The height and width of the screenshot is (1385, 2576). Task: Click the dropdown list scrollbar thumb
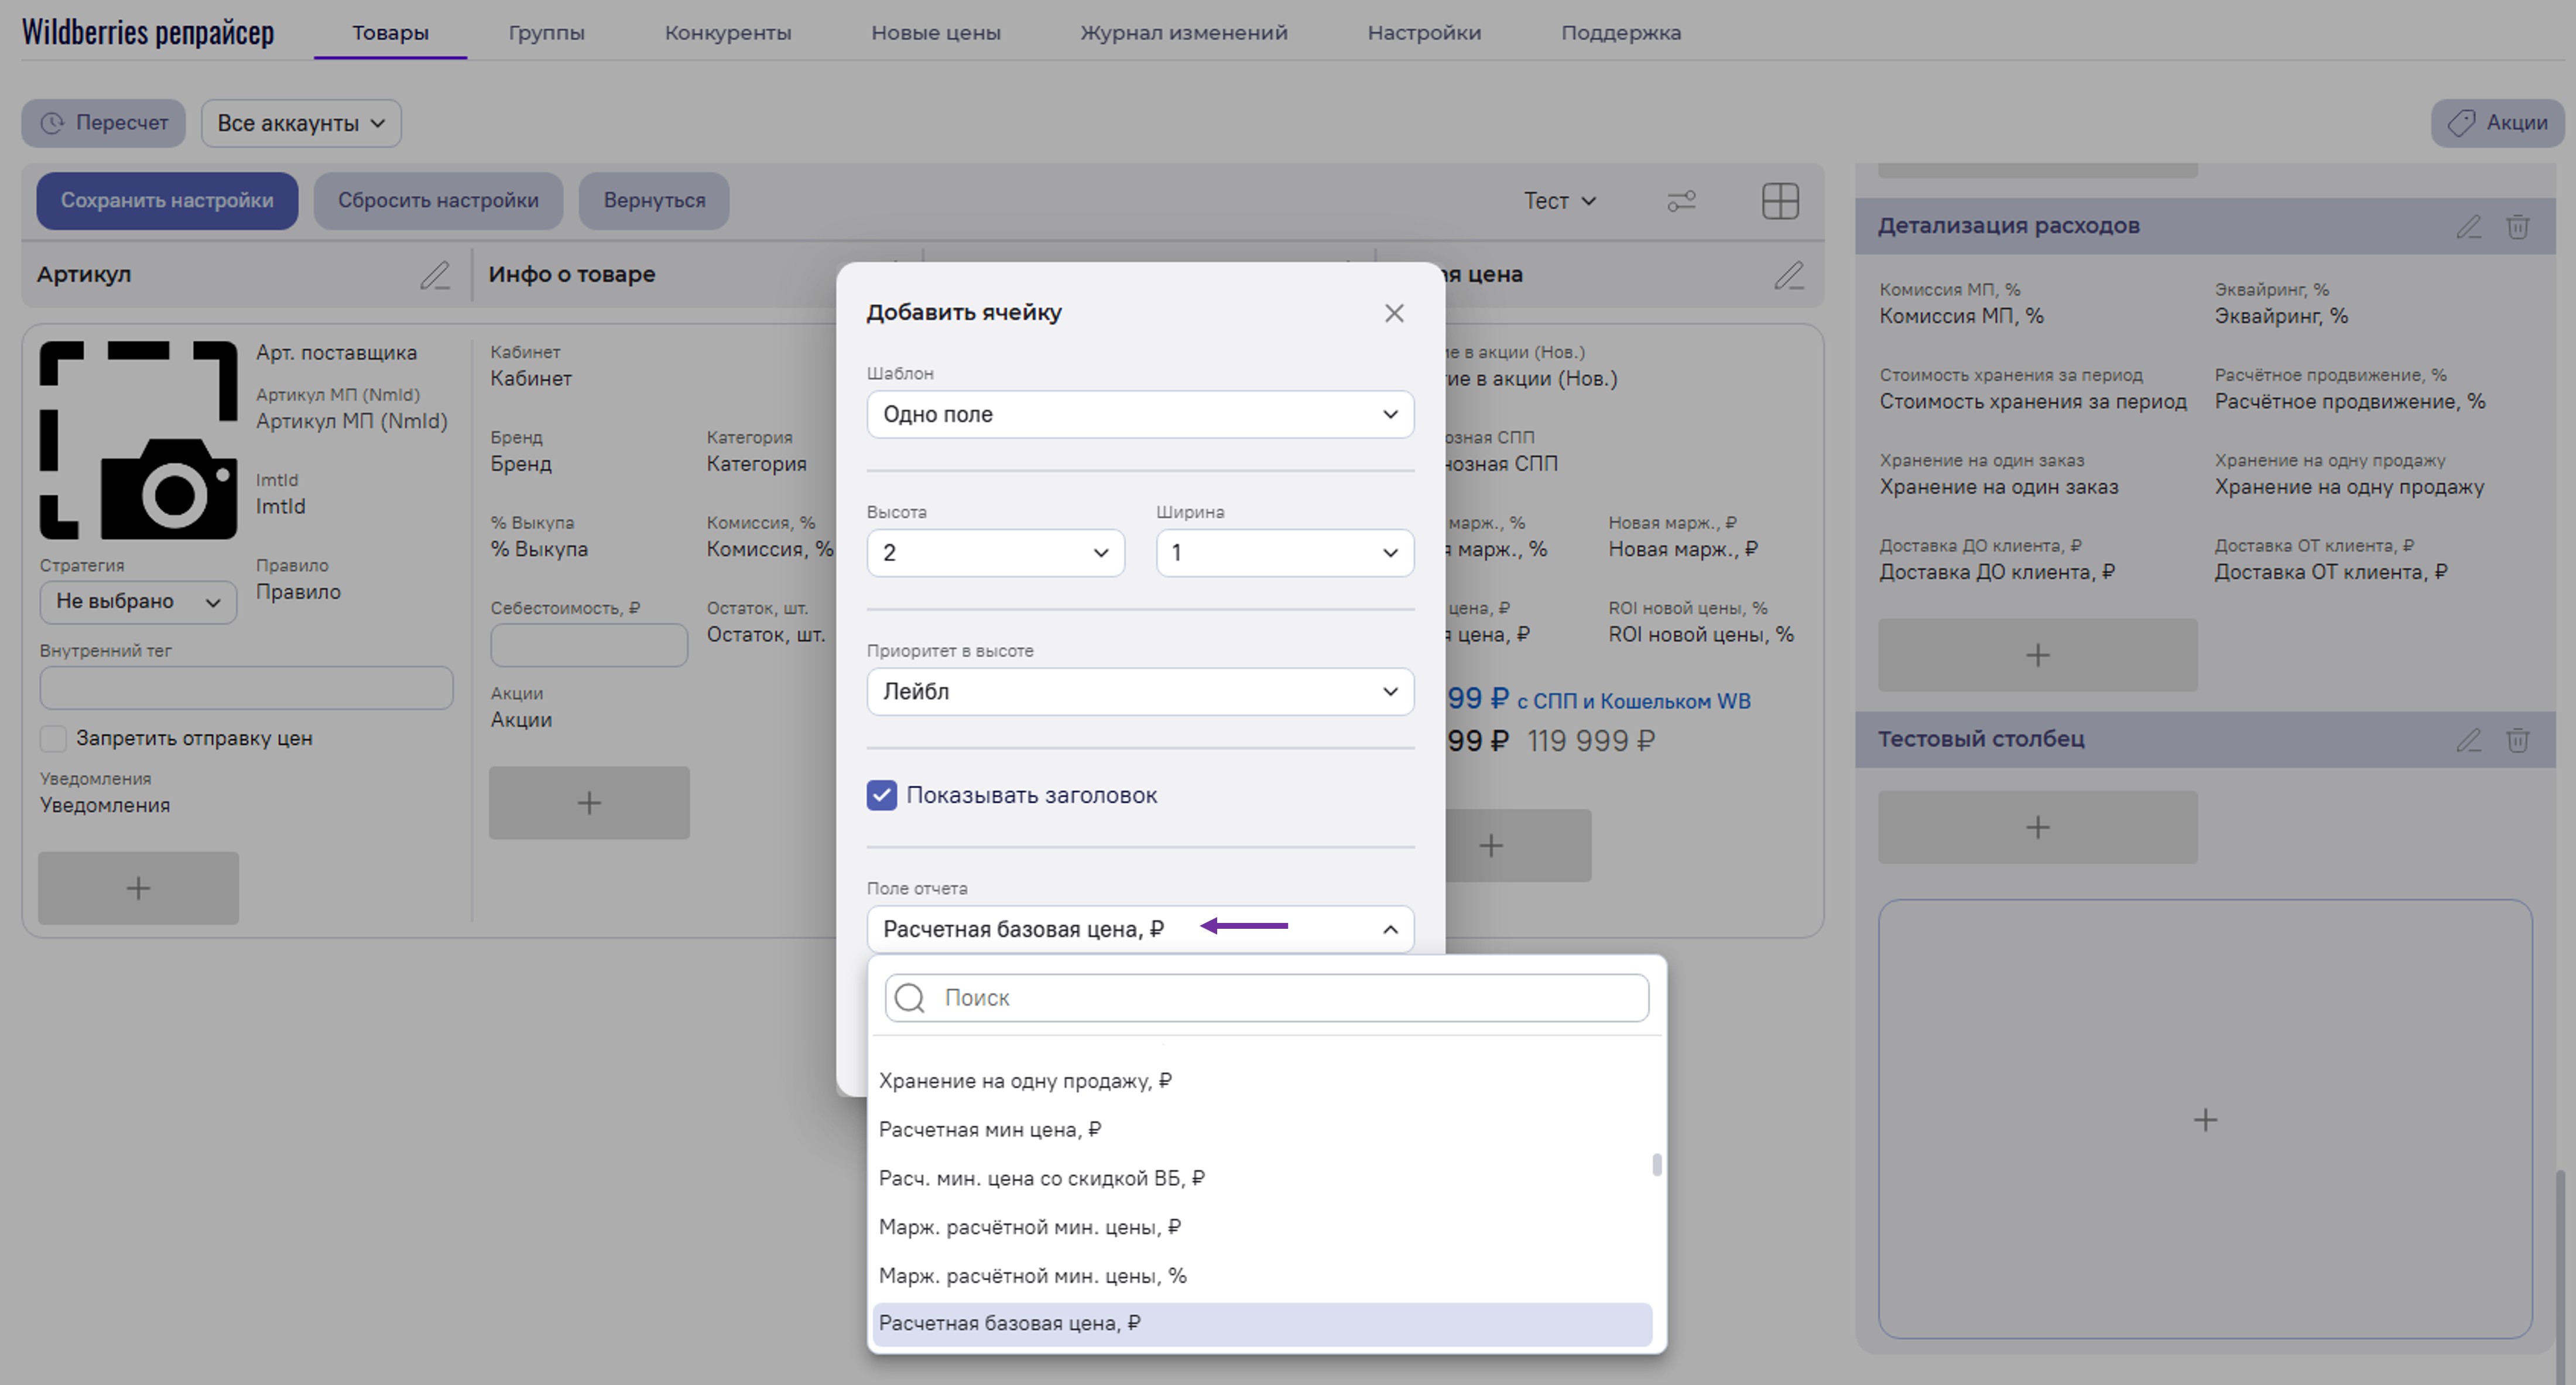(1656, 1165)
